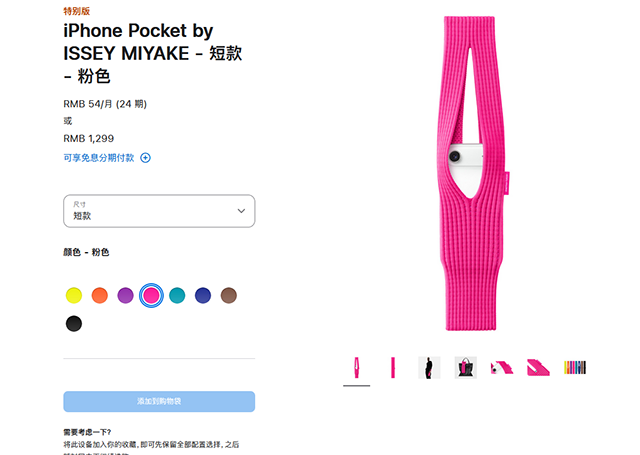Open close-up thumbnail with camera visible

(x=502, y=368)
